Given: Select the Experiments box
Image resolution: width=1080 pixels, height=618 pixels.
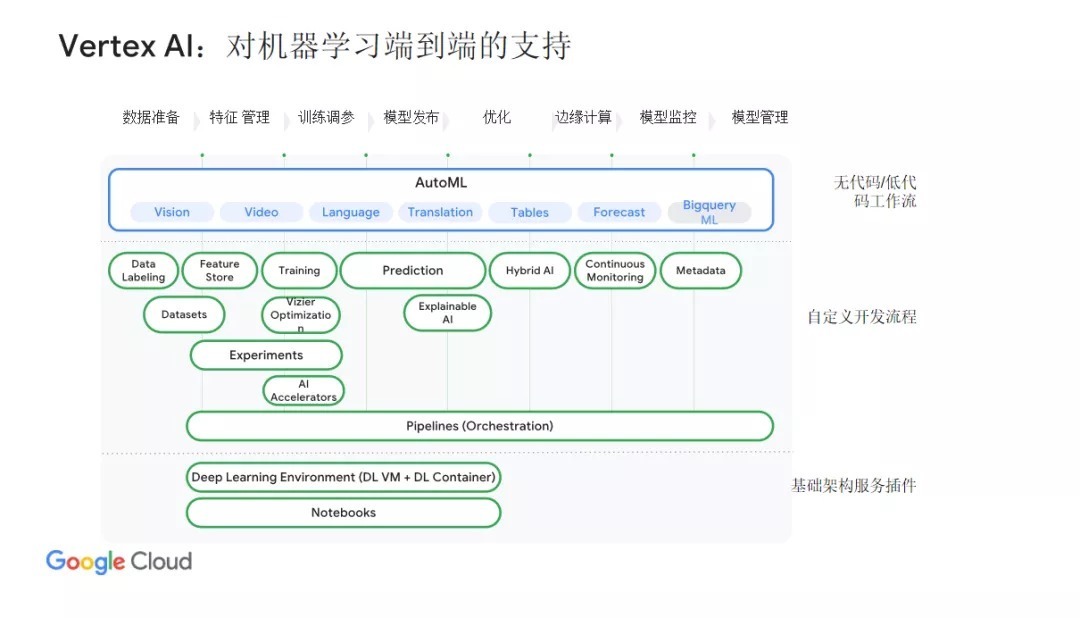Looking at the screenshot, I should (266, 356).
